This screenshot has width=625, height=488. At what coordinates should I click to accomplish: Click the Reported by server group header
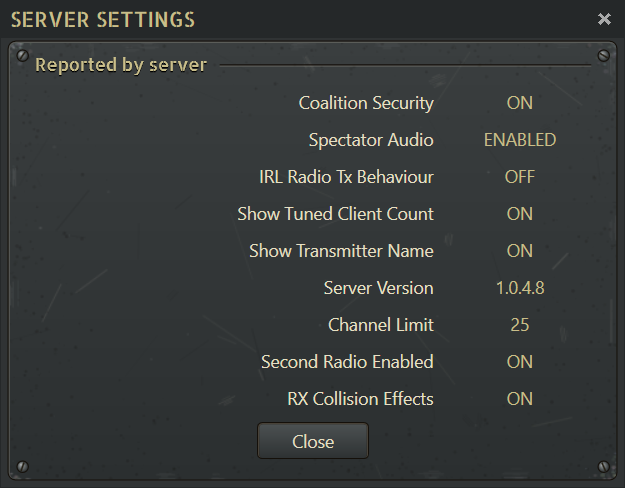coord(121,65)
